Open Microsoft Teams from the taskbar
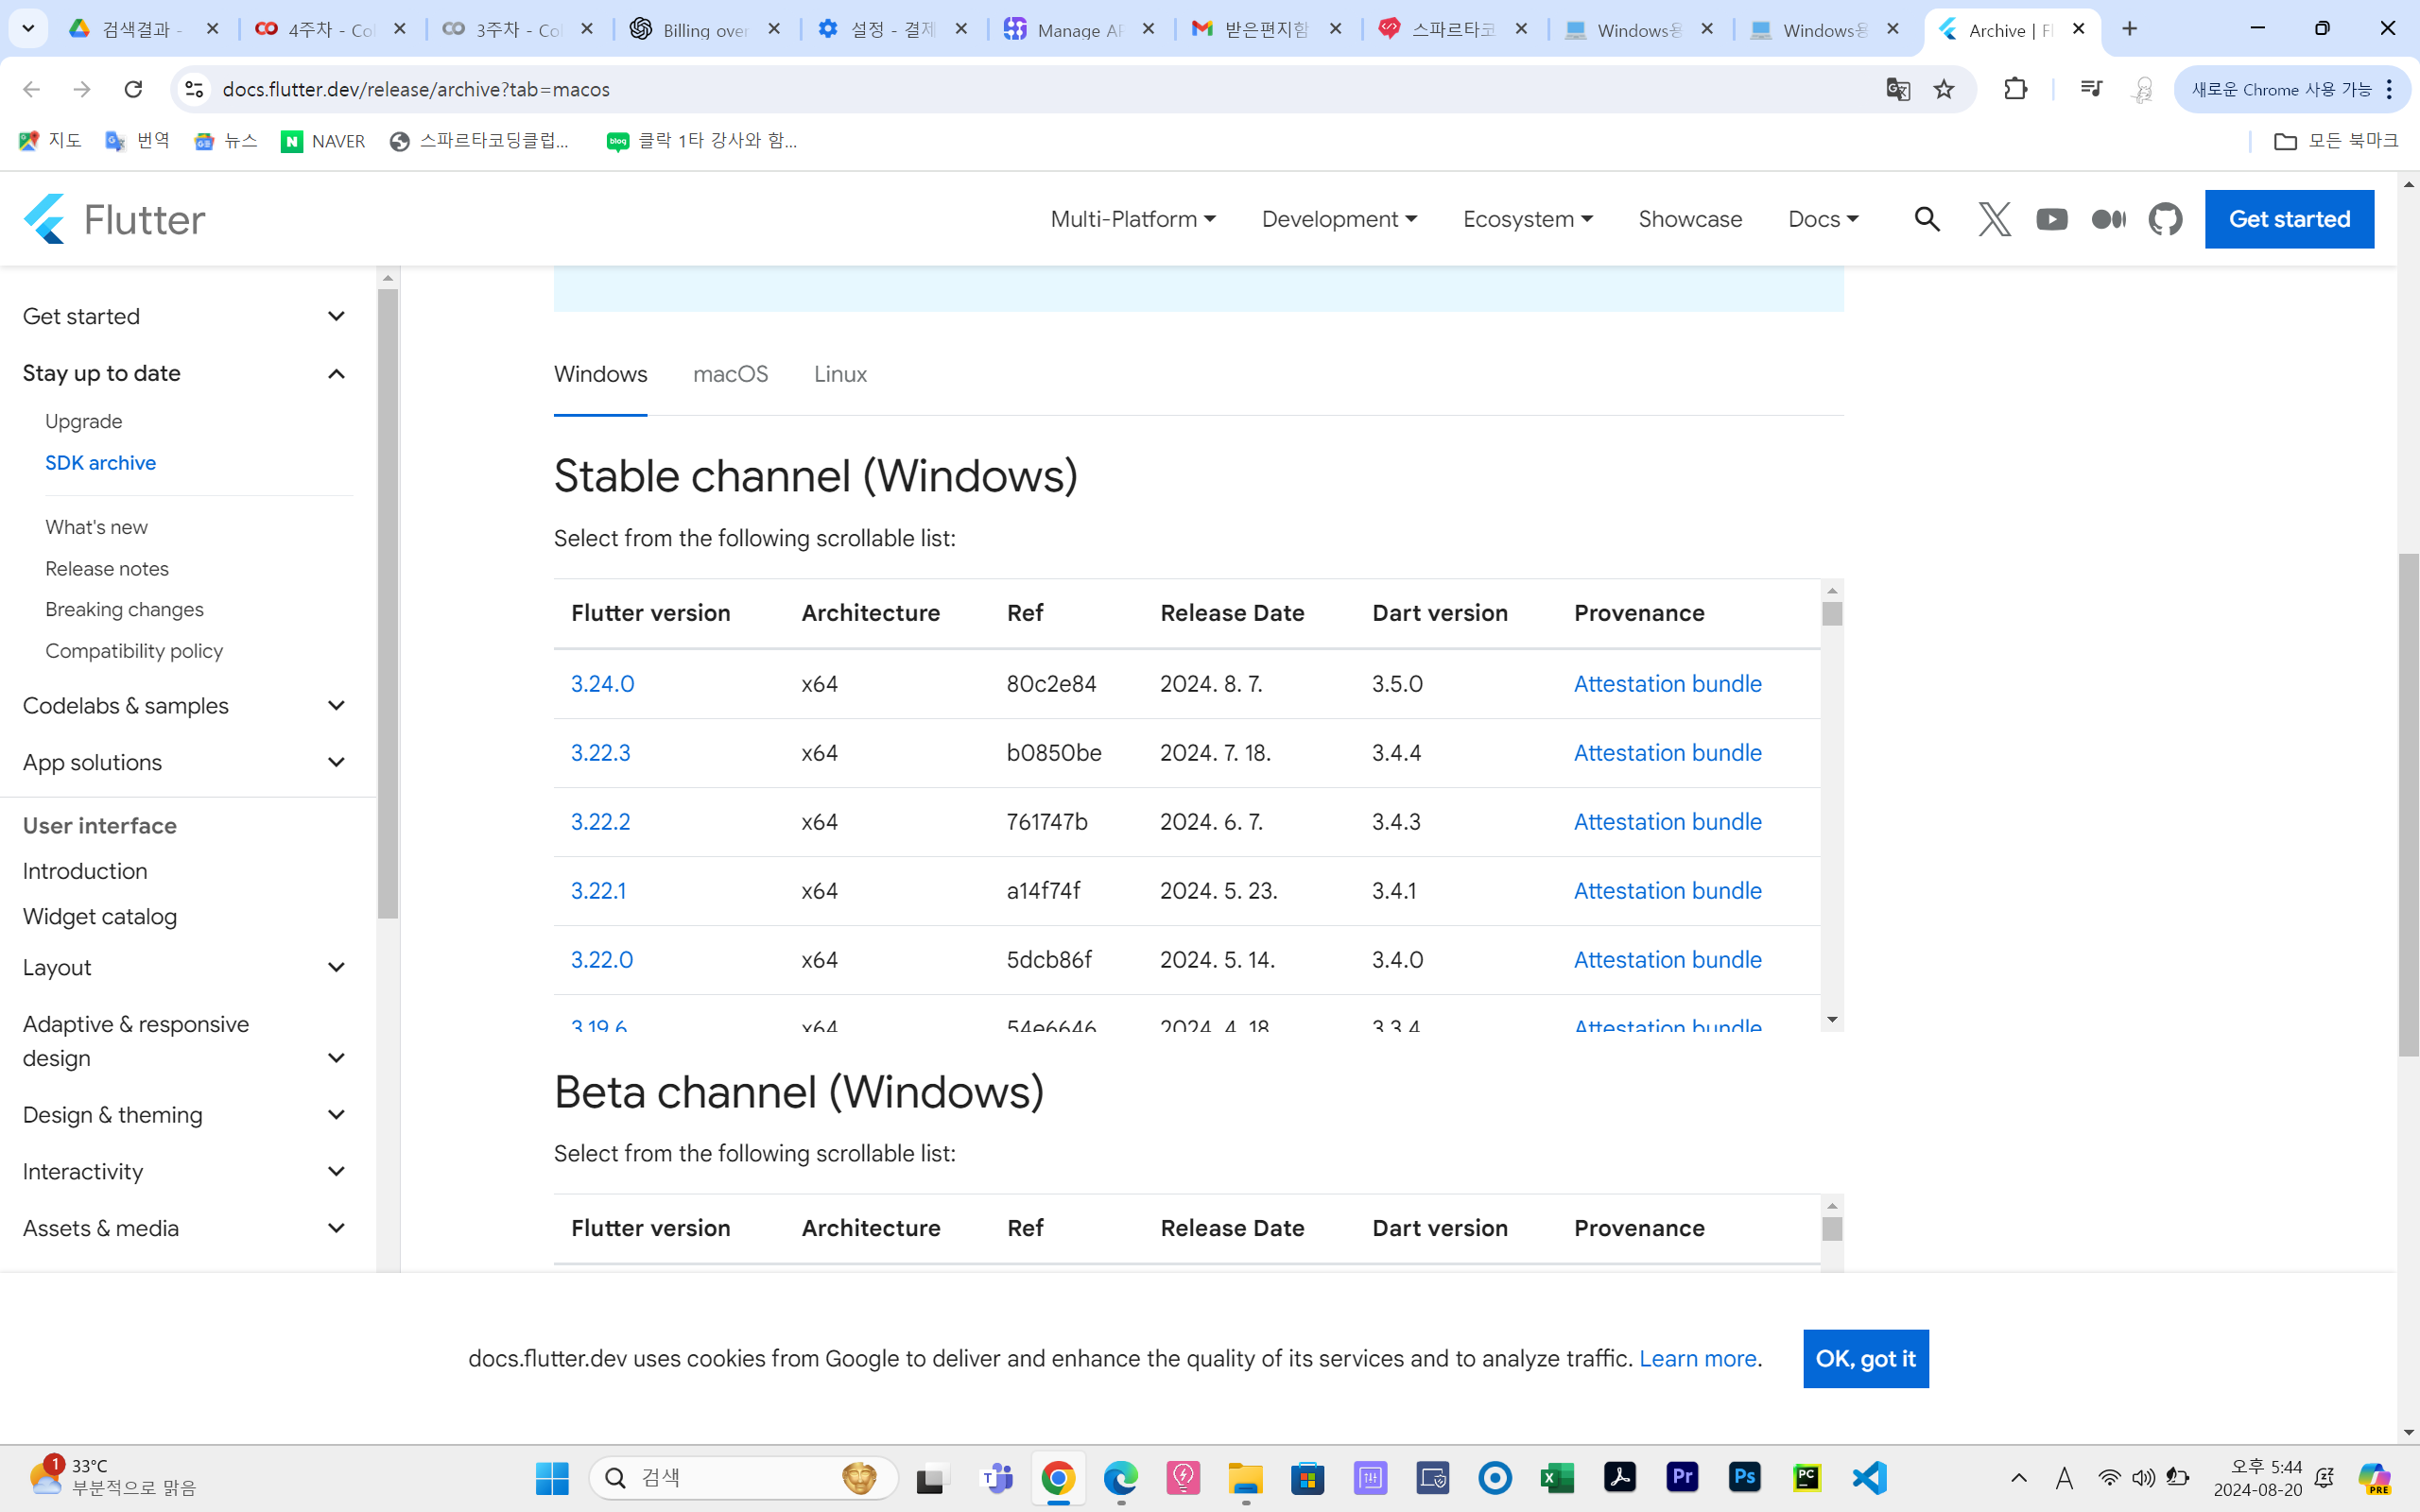 pos(996,1477)
